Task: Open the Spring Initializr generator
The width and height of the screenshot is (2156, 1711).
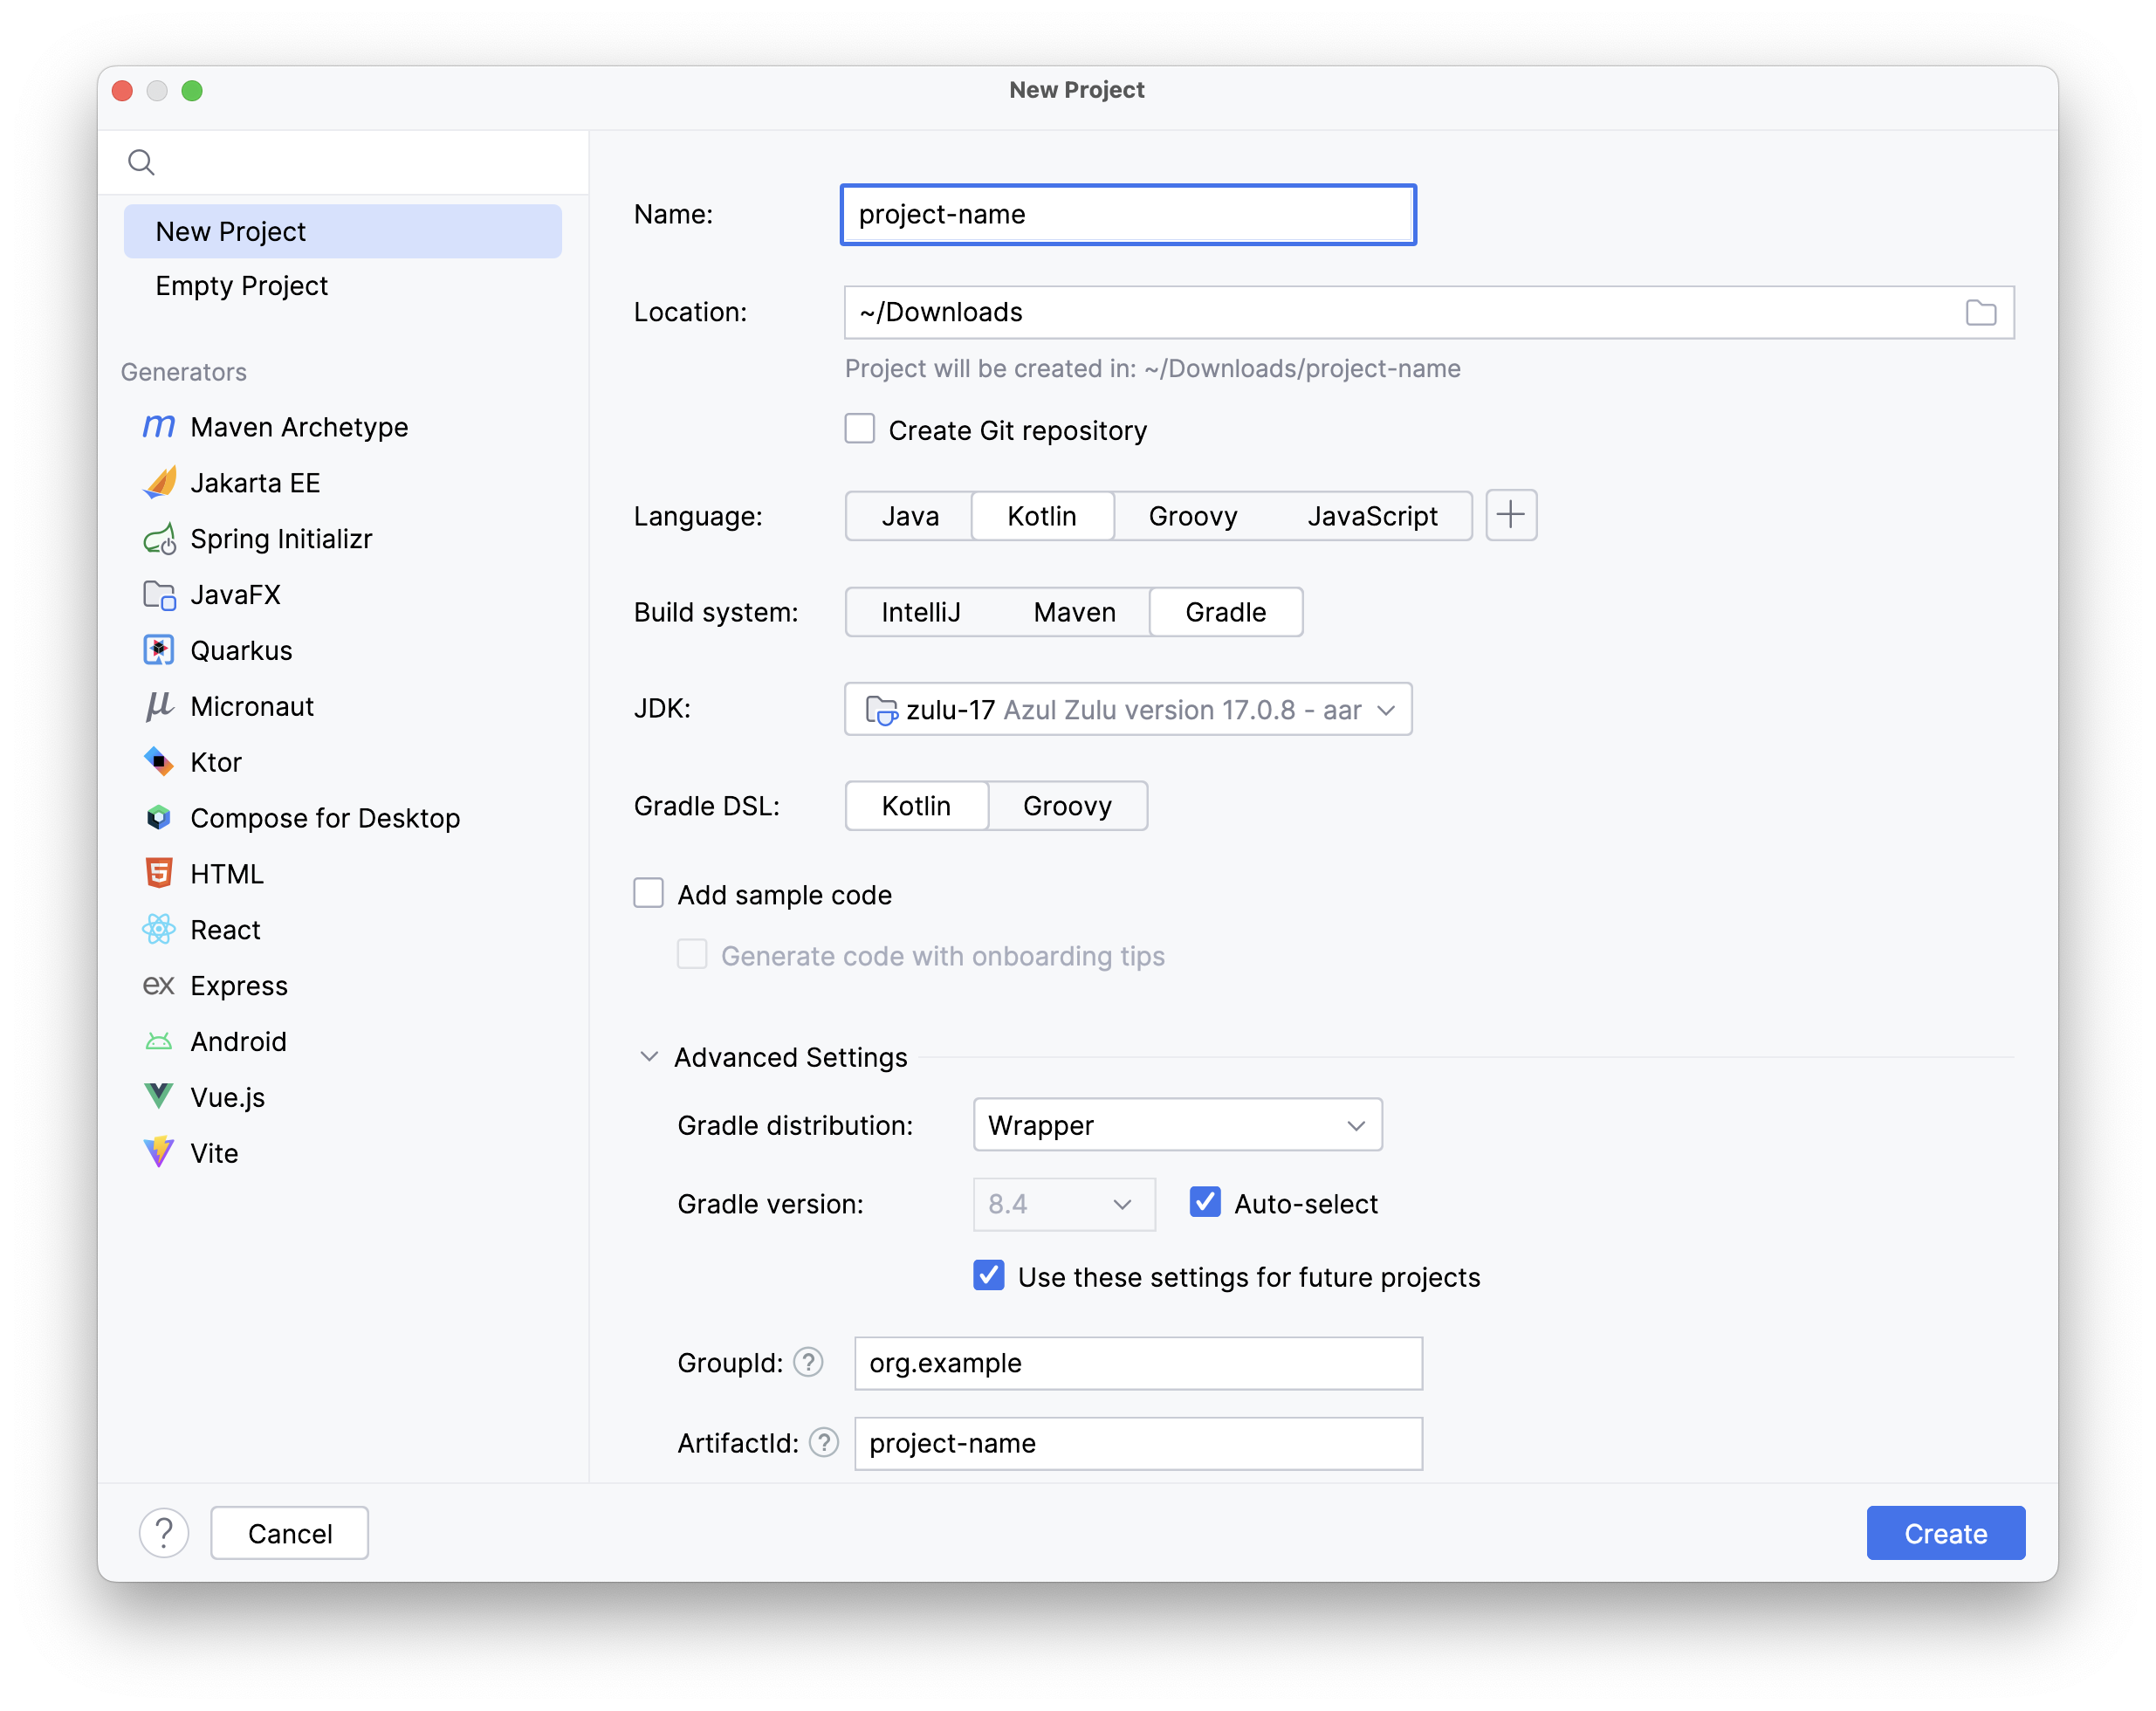Action: click(280, 538)
